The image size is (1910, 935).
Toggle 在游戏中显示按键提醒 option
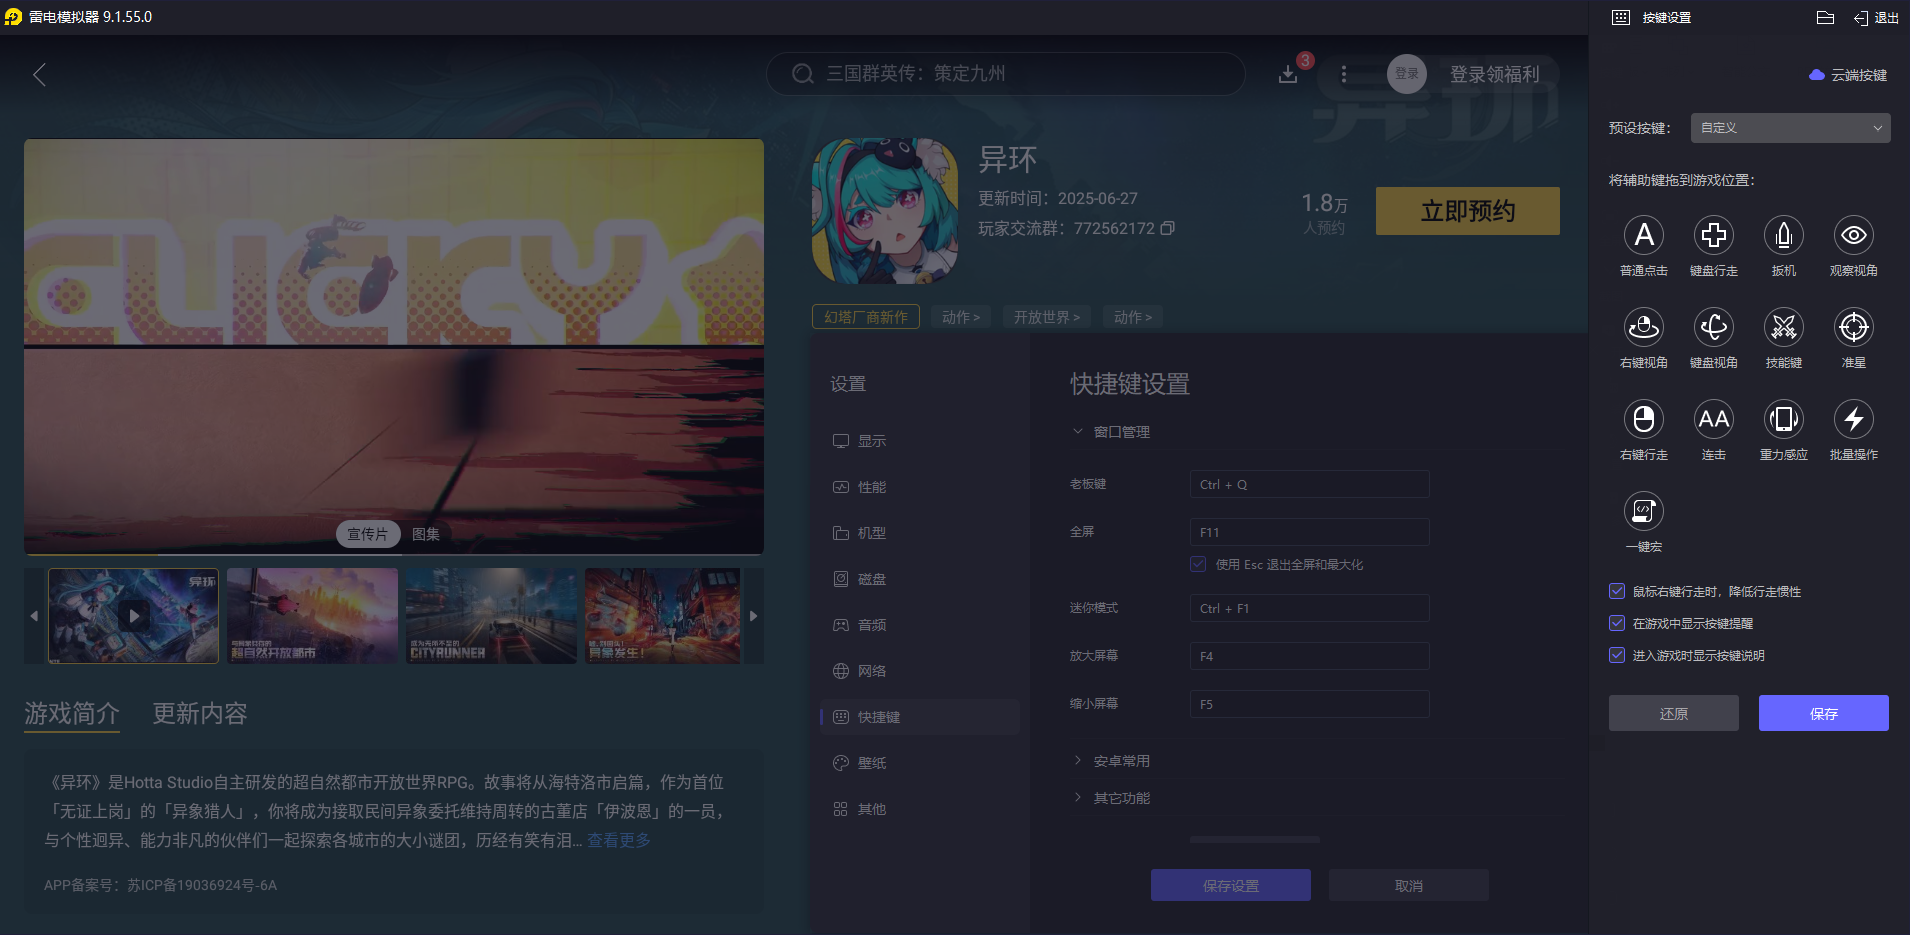[x=1616, y=623]
